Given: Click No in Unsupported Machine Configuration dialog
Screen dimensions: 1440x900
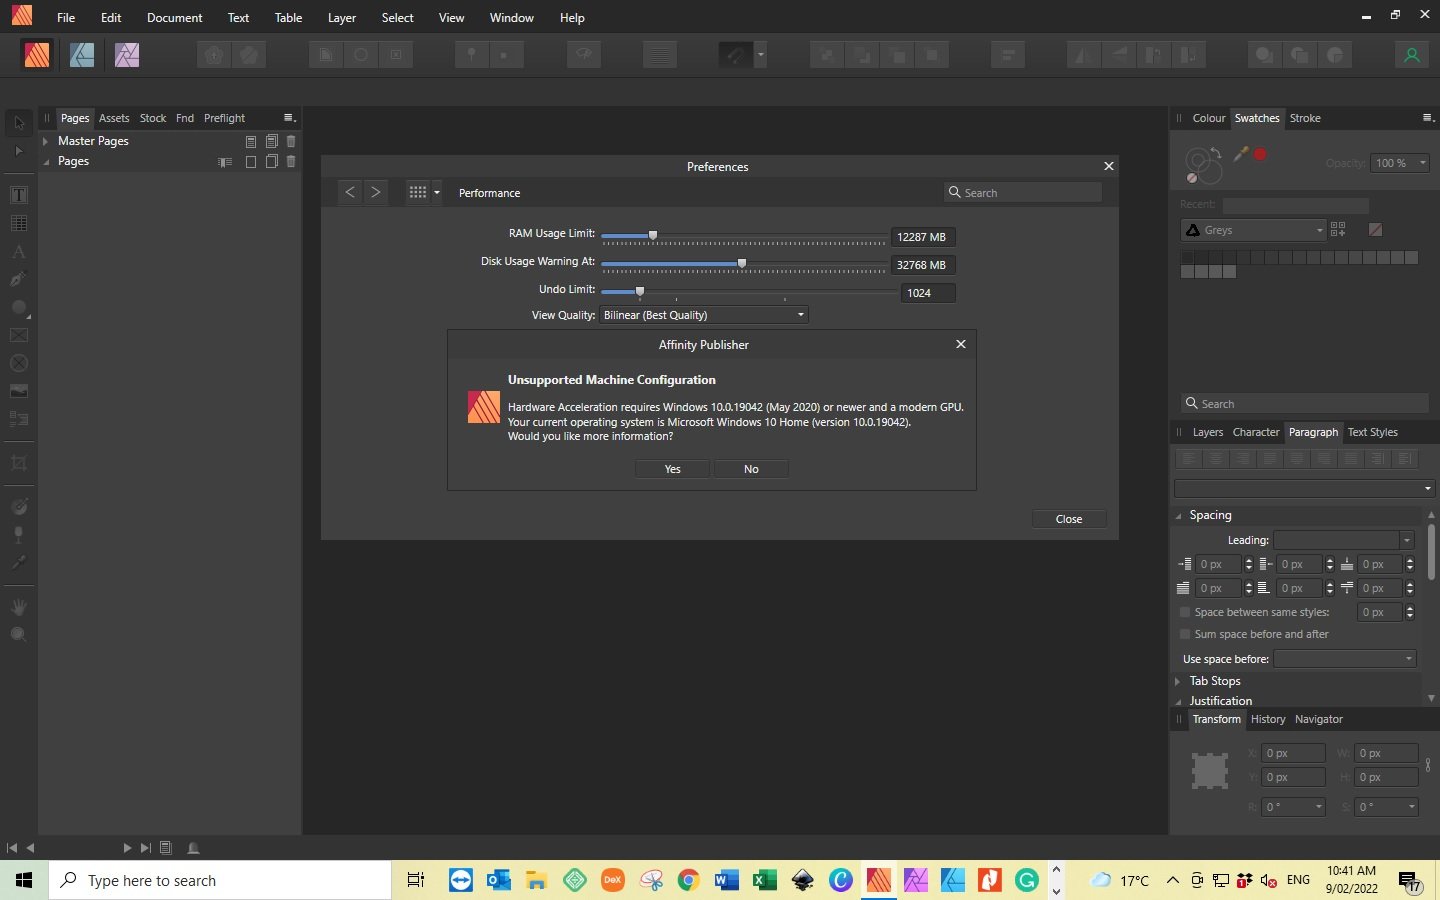Looking at the screenshot, I should point(751,469).
